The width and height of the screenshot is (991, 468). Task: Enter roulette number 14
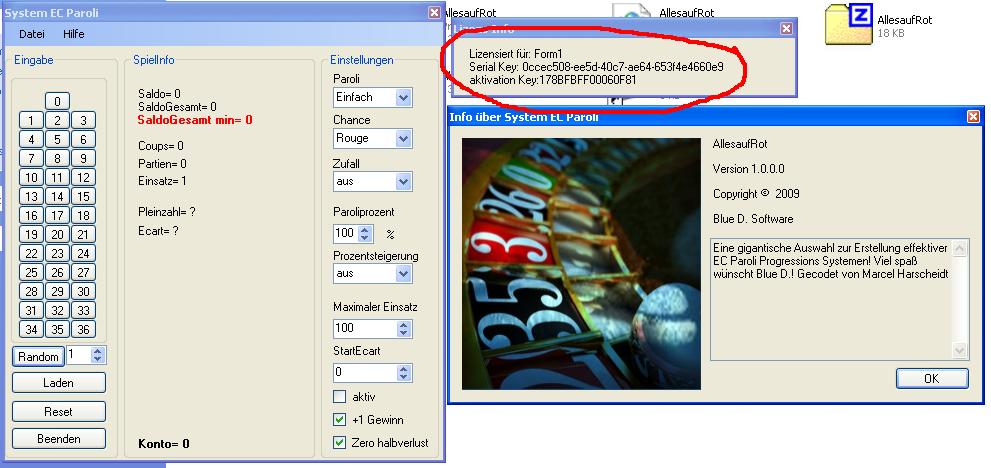coord(58,197)
